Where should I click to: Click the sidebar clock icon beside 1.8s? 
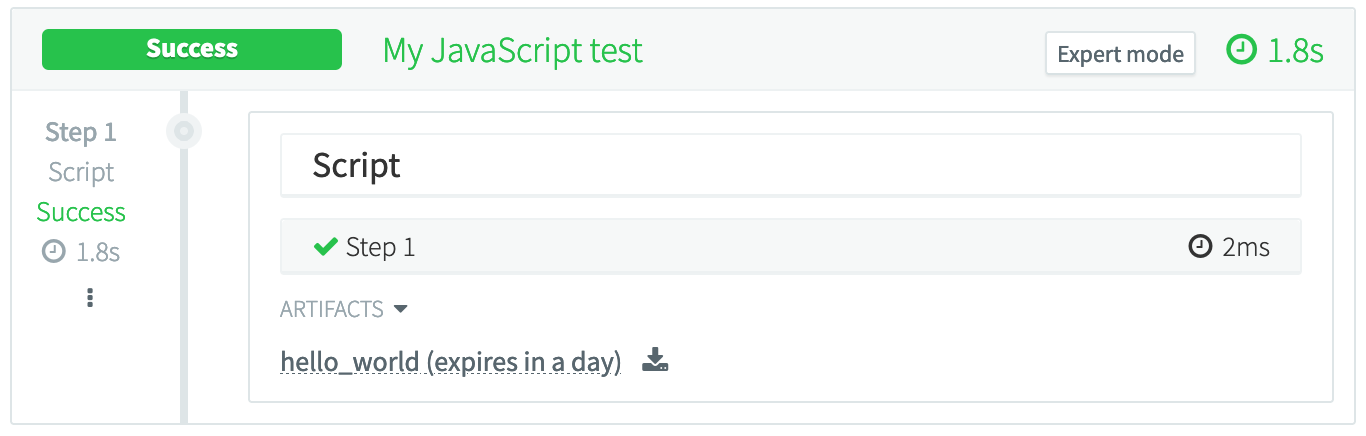pyautogui.click(x=54, y=252)
